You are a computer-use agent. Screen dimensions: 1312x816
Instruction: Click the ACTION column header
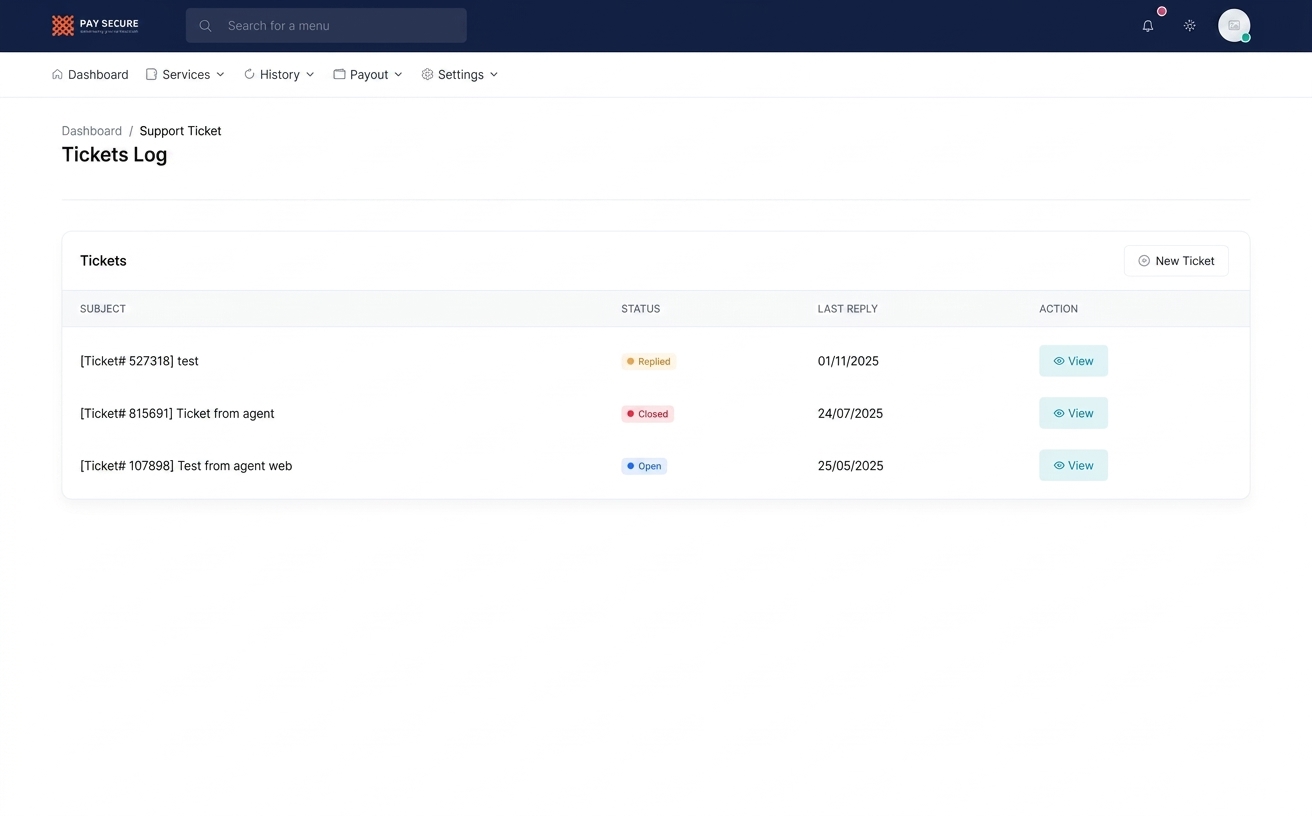[x=1058, y=309]
